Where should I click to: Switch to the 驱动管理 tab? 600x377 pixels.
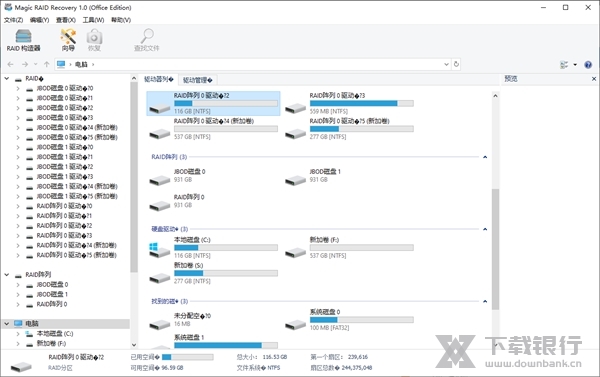coord(197,80)
